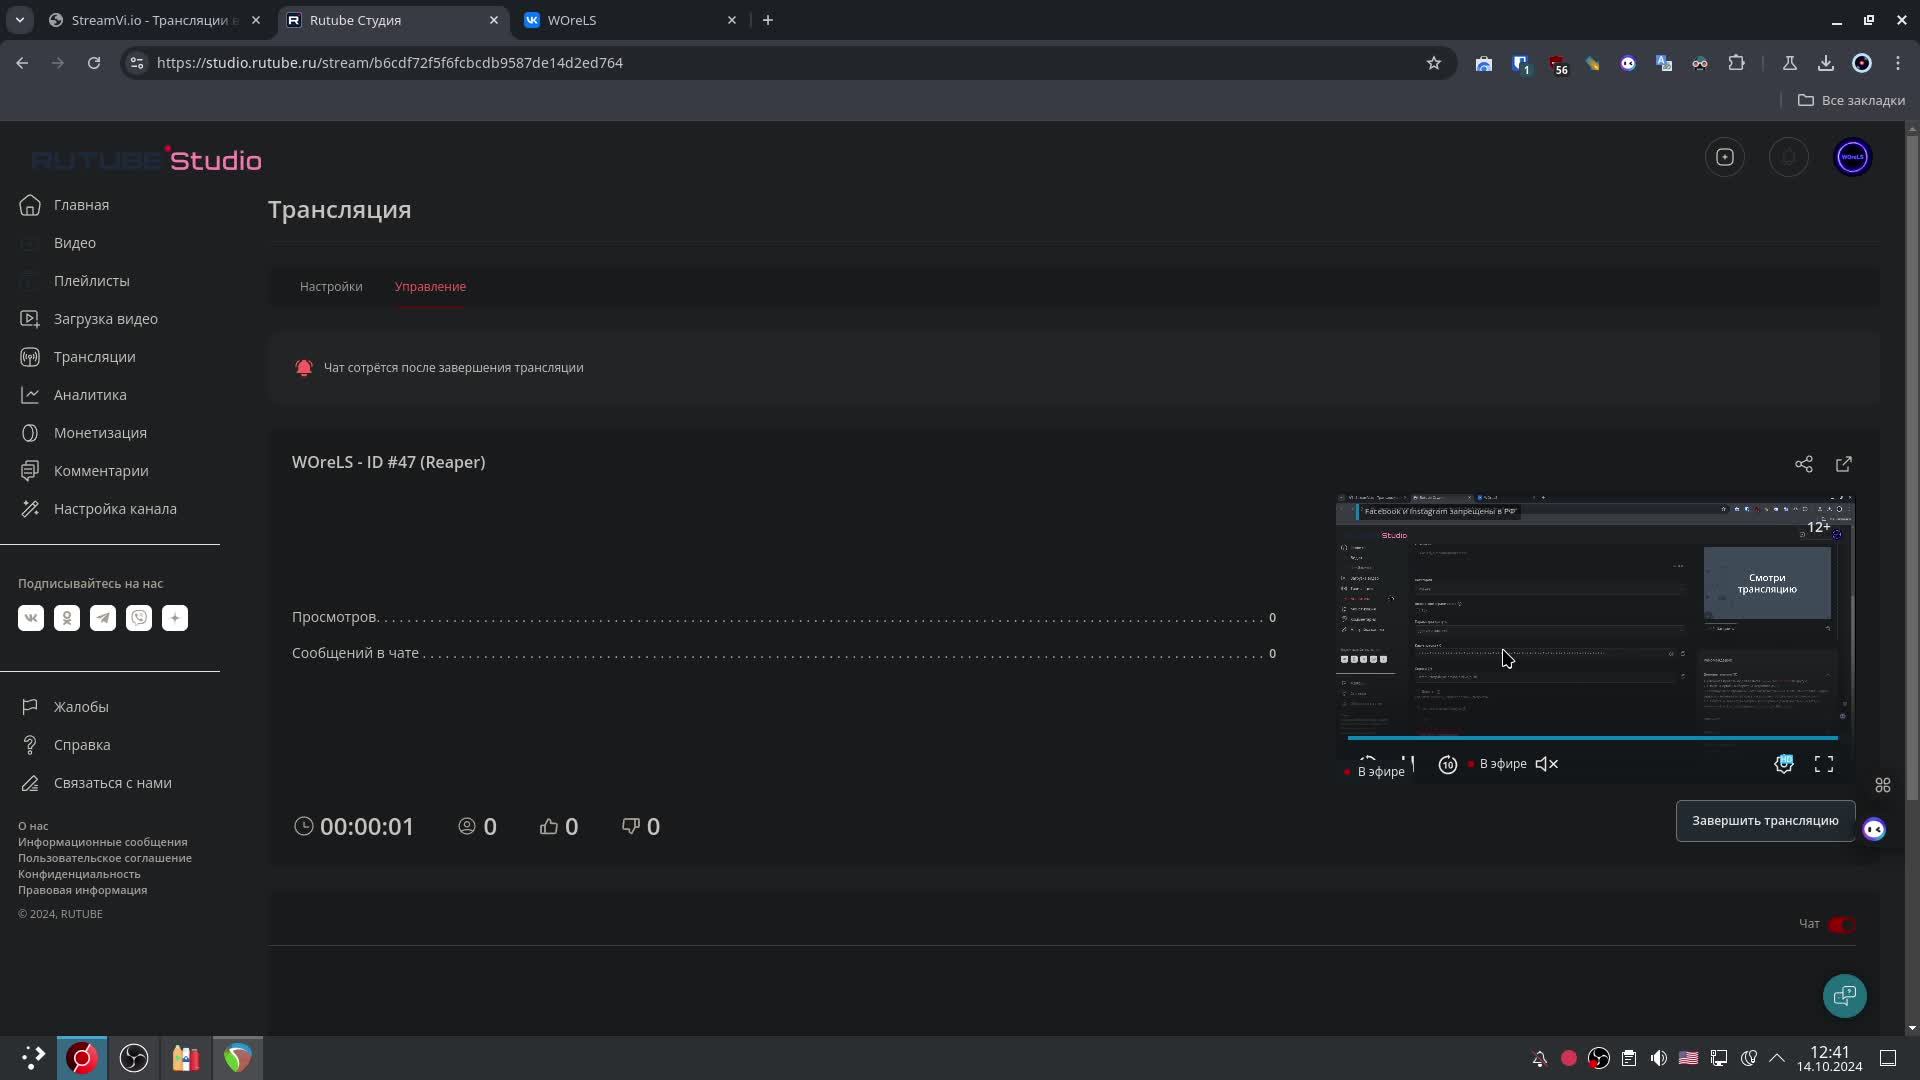This screenshot has height=1080, width=1920.
Task: Click Связаться с нами in sidebar
Action: point(97,783)
